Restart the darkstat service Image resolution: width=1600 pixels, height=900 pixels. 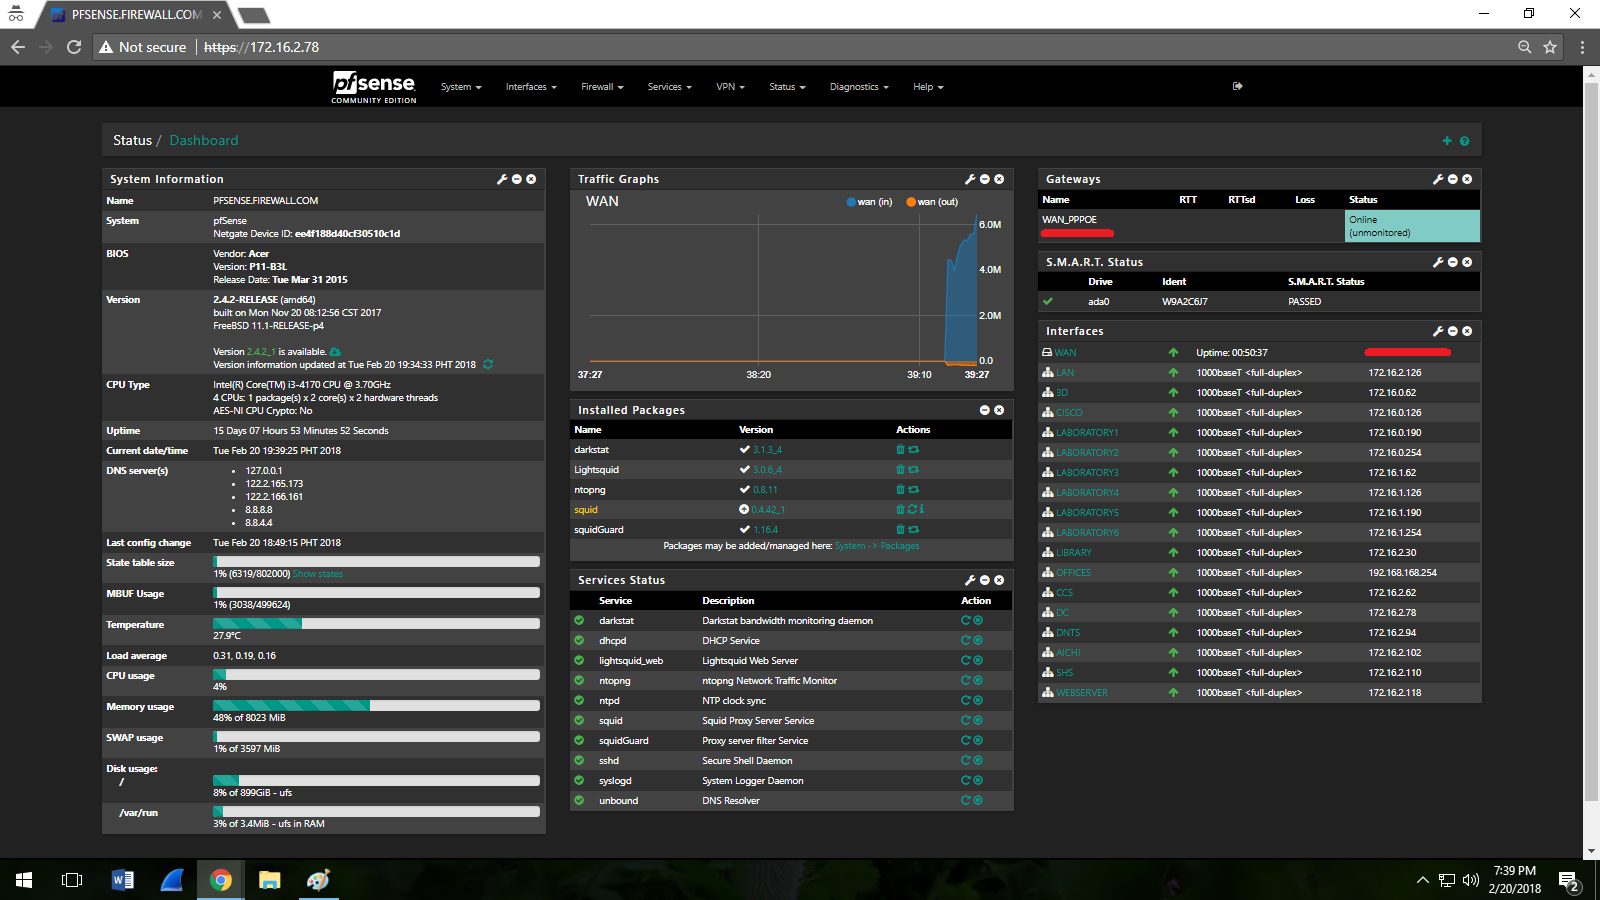(966, 621)
